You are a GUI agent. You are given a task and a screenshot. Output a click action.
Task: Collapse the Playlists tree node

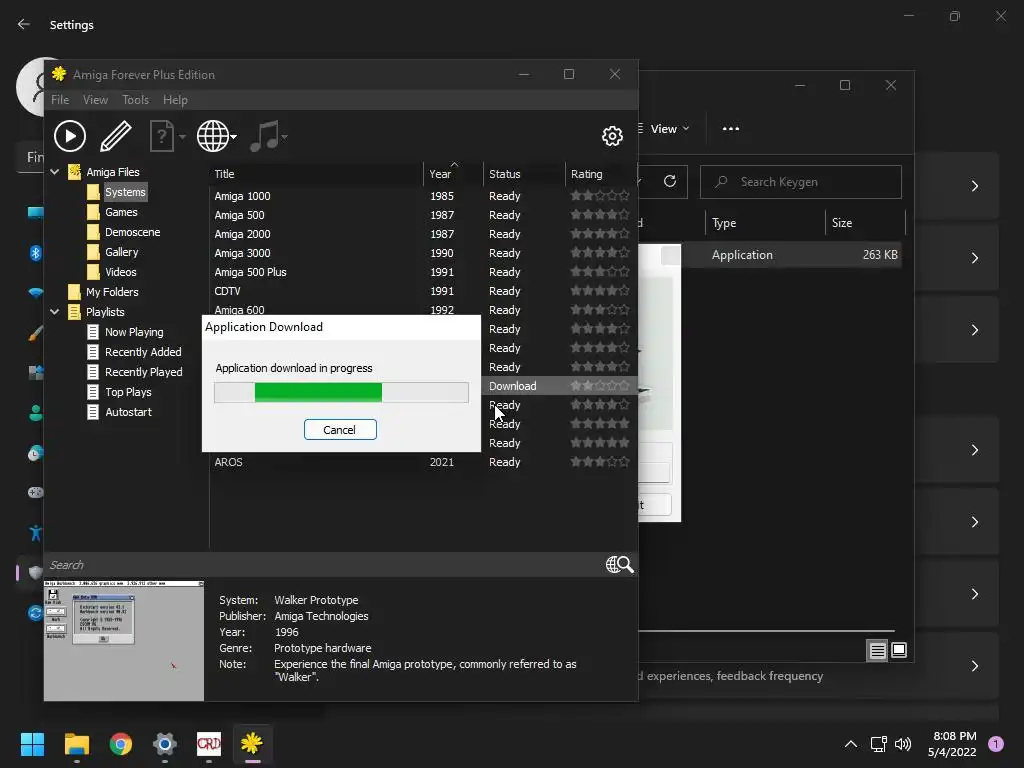55,312
